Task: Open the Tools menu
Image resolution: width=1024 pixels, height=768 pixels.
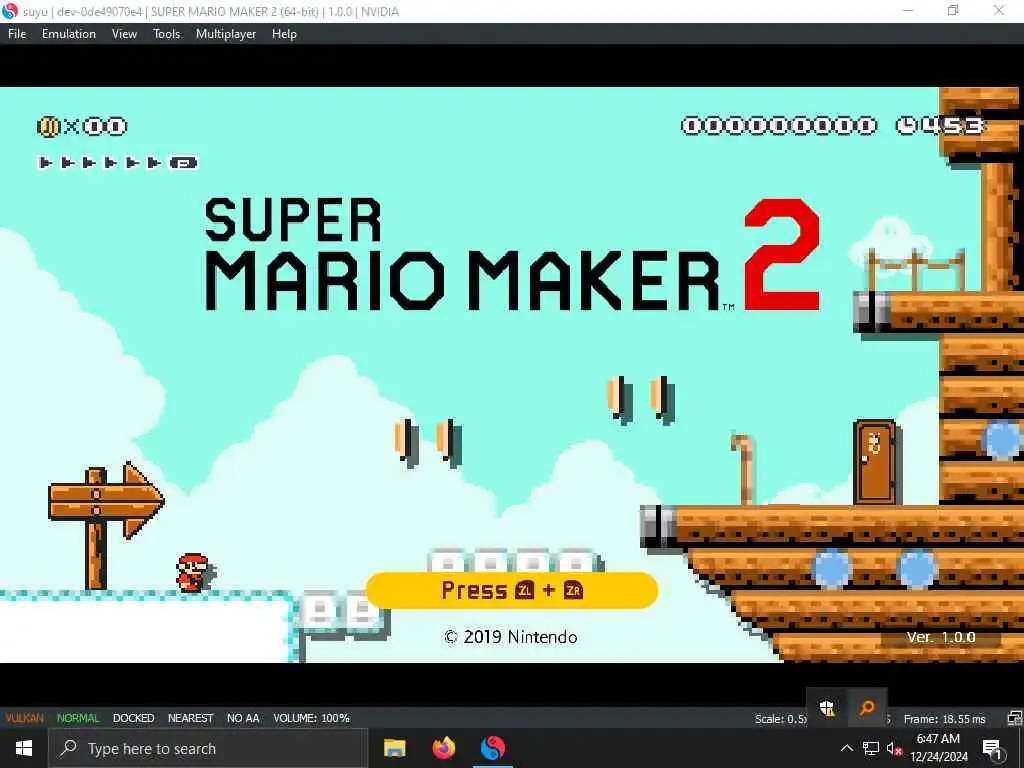Action: point(167,34)
